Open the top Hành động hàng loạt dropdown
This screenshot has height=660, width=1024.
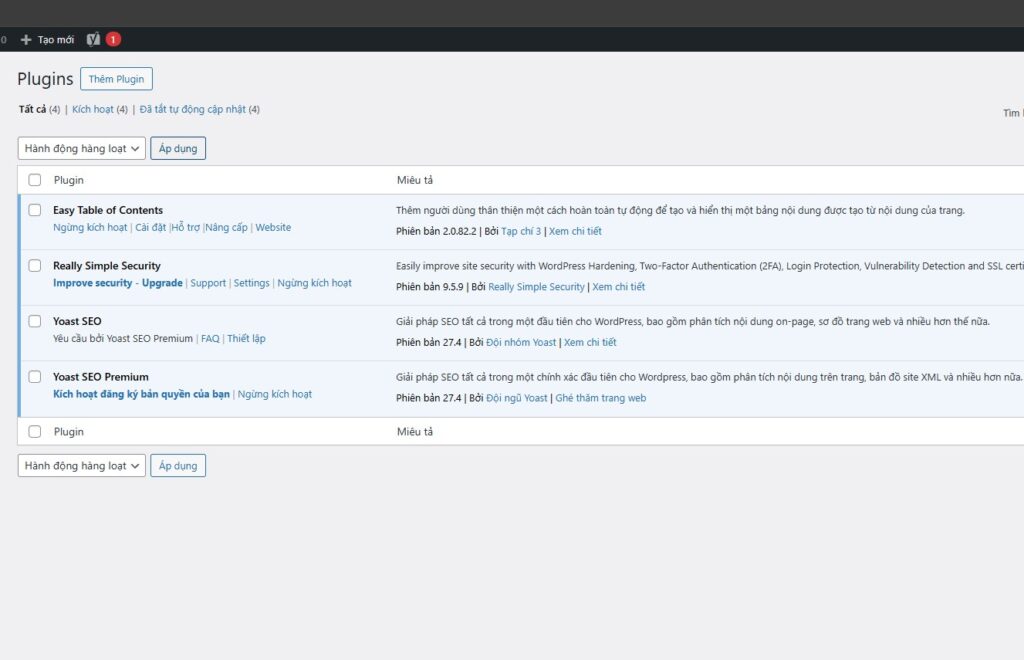coord(82,148)
